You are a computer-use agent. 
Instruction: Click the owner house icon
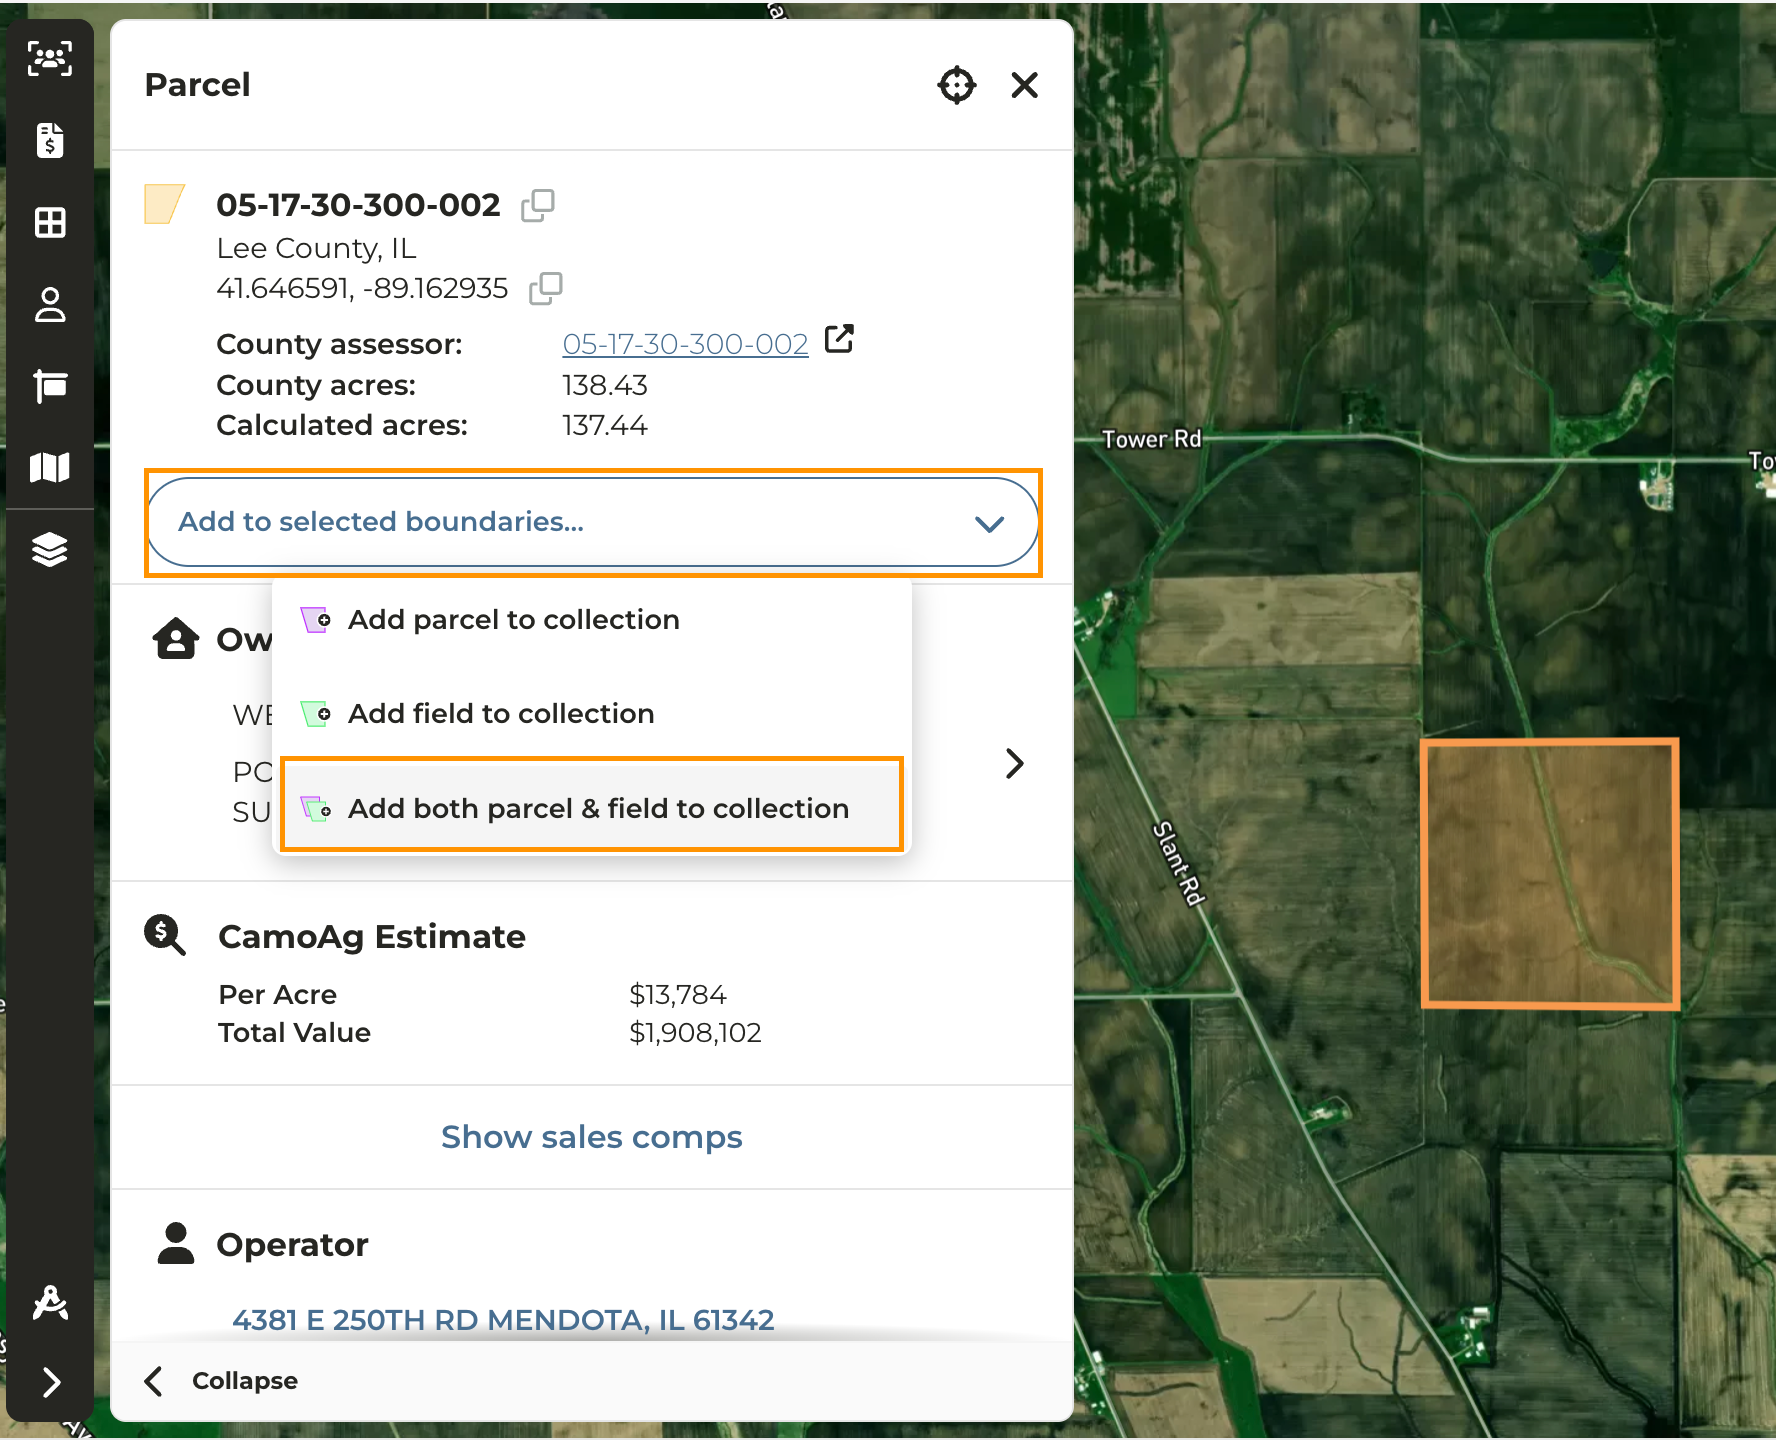coord(175,638)
